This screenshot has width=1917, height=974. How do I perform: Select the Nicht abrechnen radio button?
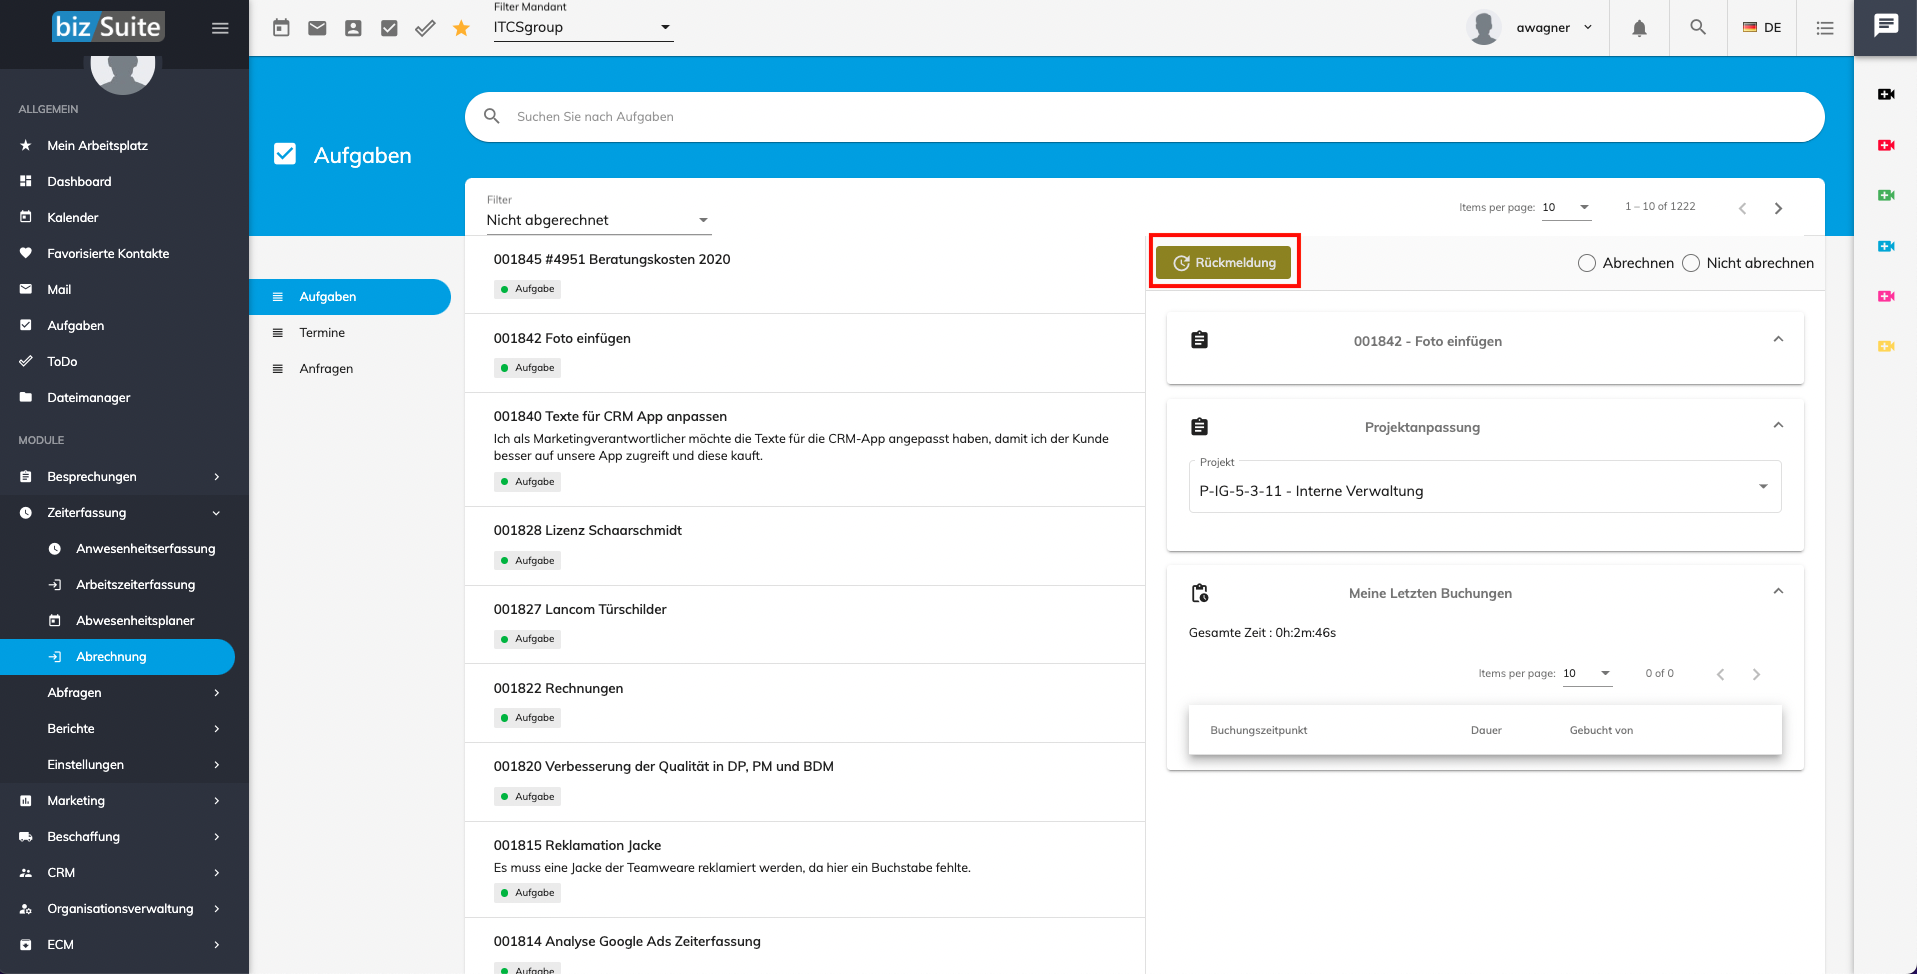click(1691, 263)
